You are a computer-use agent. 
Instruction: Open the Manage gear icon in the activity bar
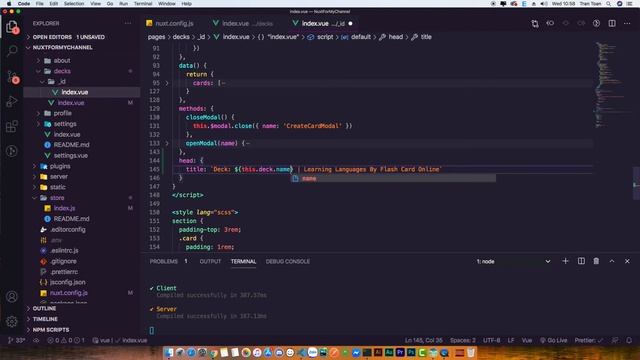tap(12, 322)
